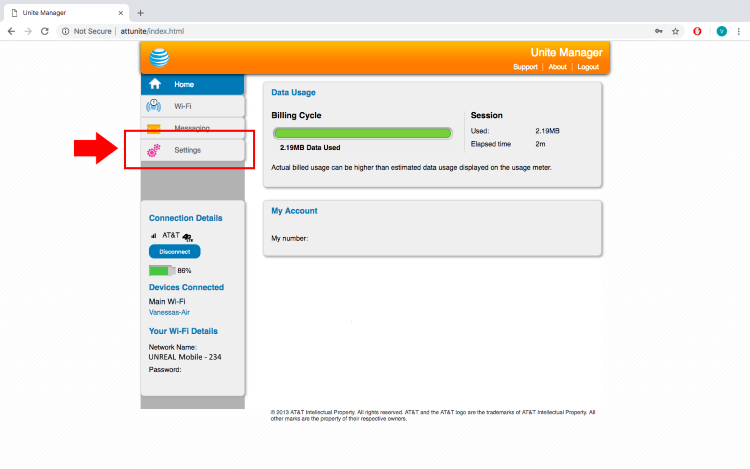
Task: Close the Unite Manager tab
Action: point(121,13)
